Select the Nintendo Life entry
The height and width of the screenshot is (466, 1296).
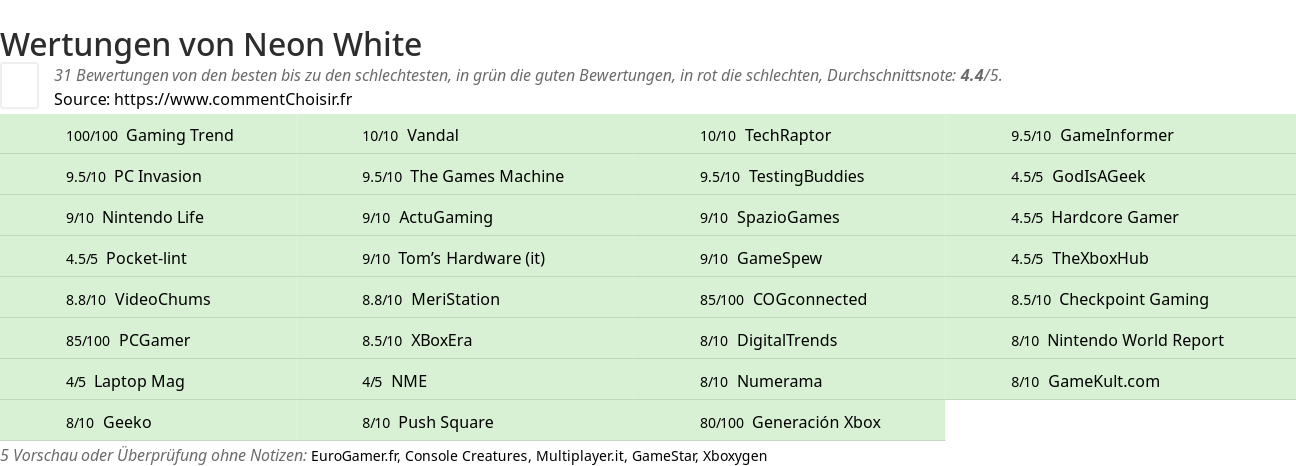pos(149,217)
